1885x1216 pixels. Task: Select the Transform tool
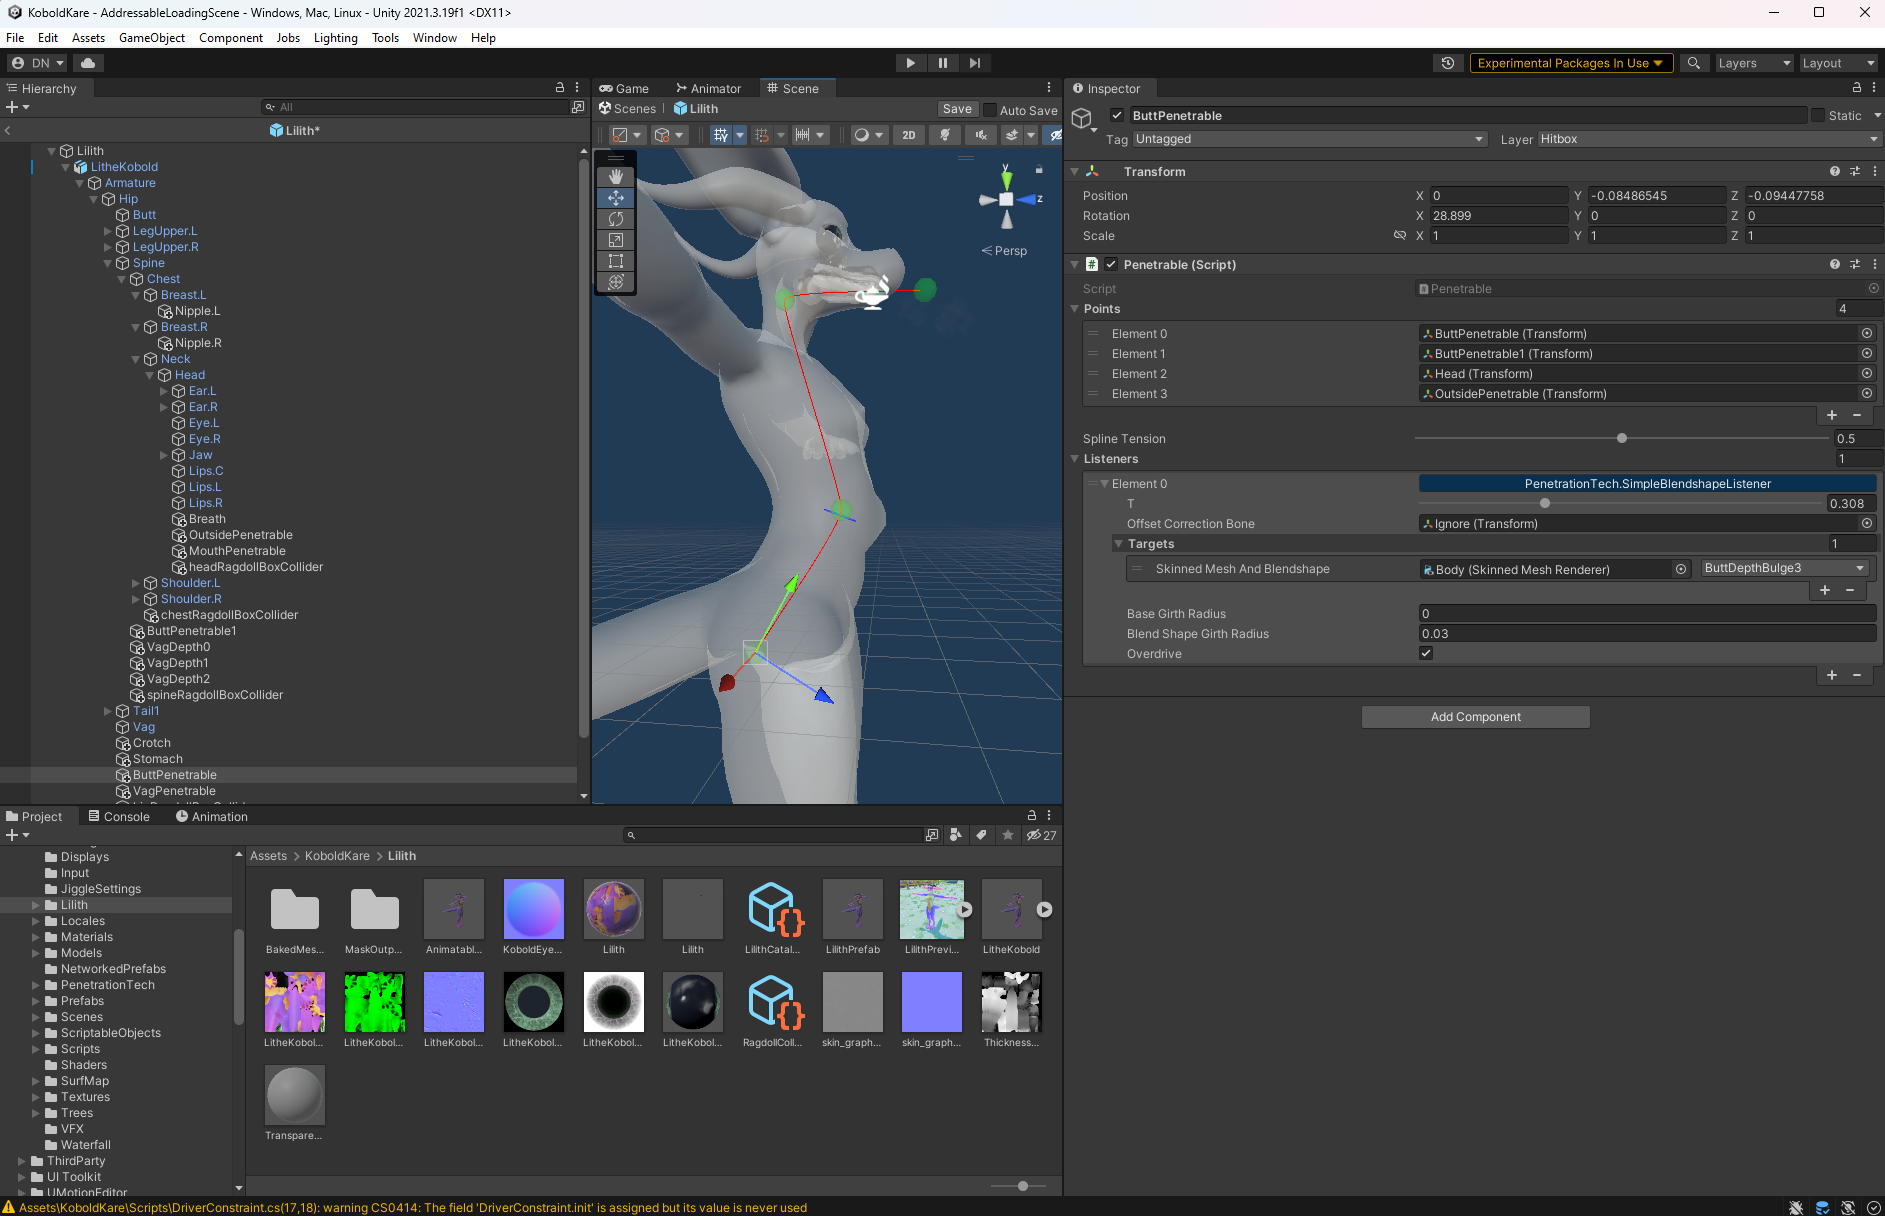616,282
